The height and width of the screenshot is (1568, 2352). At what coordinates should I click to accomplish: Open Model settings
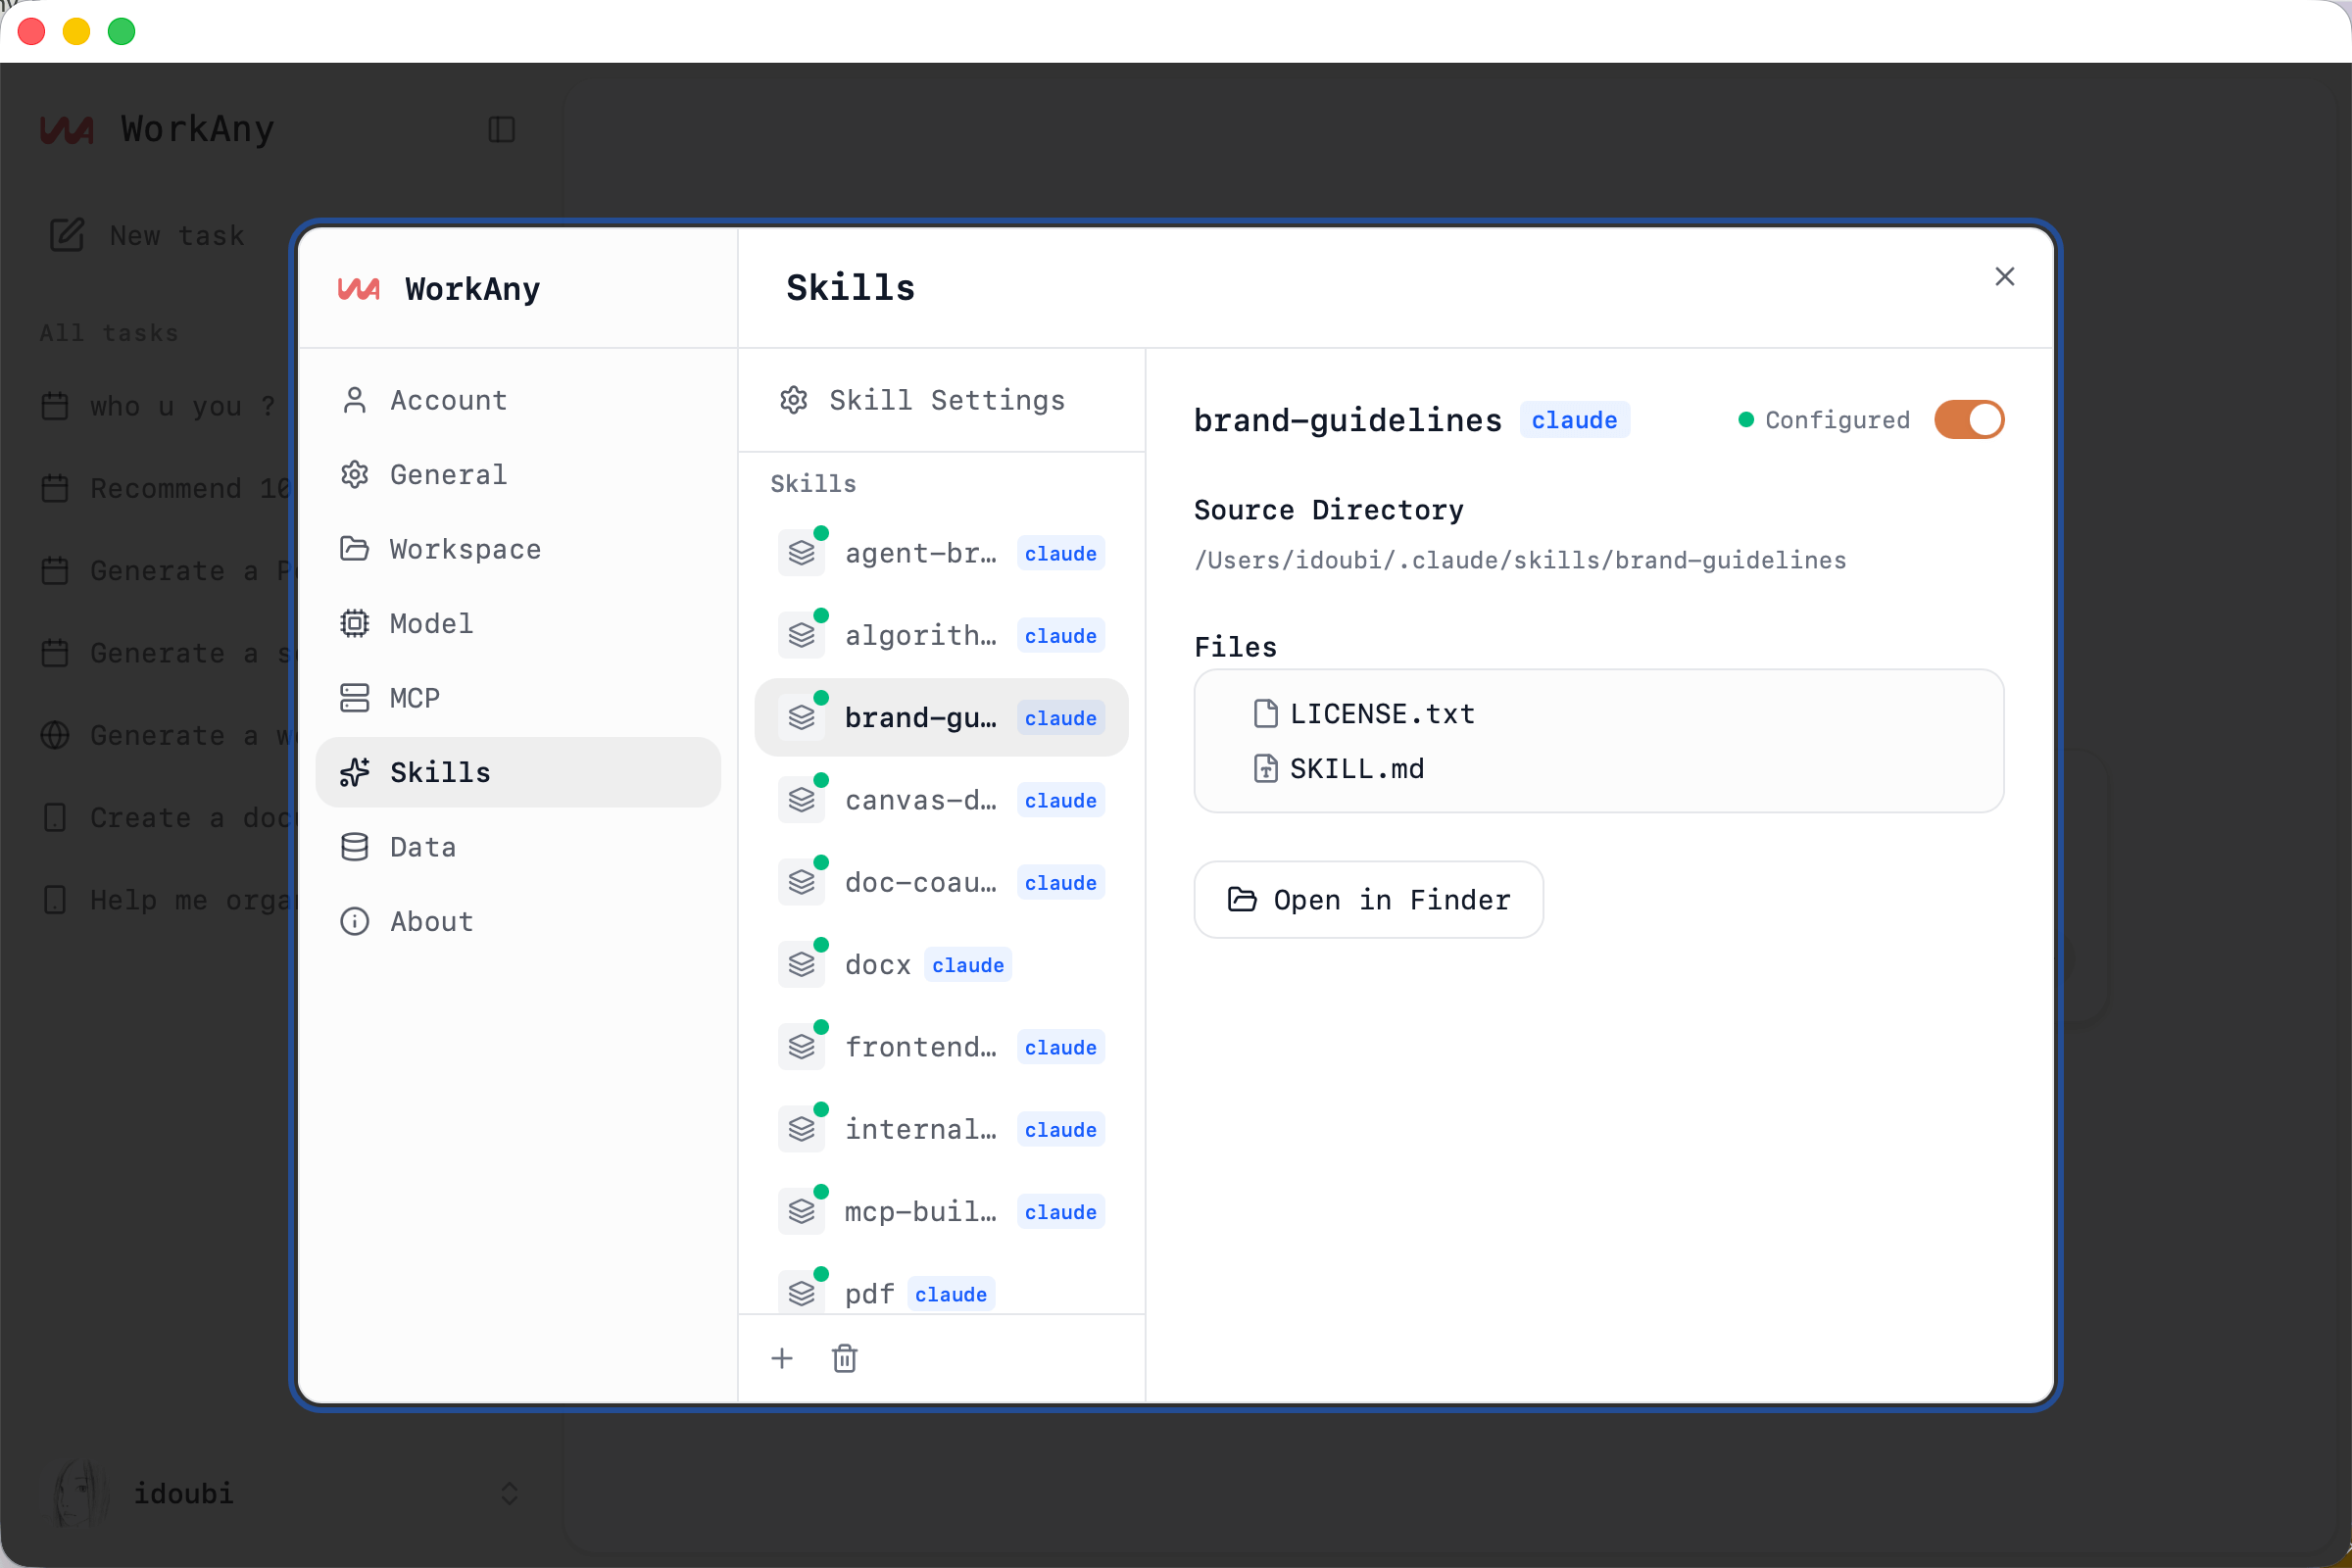[x=518, y=623]
